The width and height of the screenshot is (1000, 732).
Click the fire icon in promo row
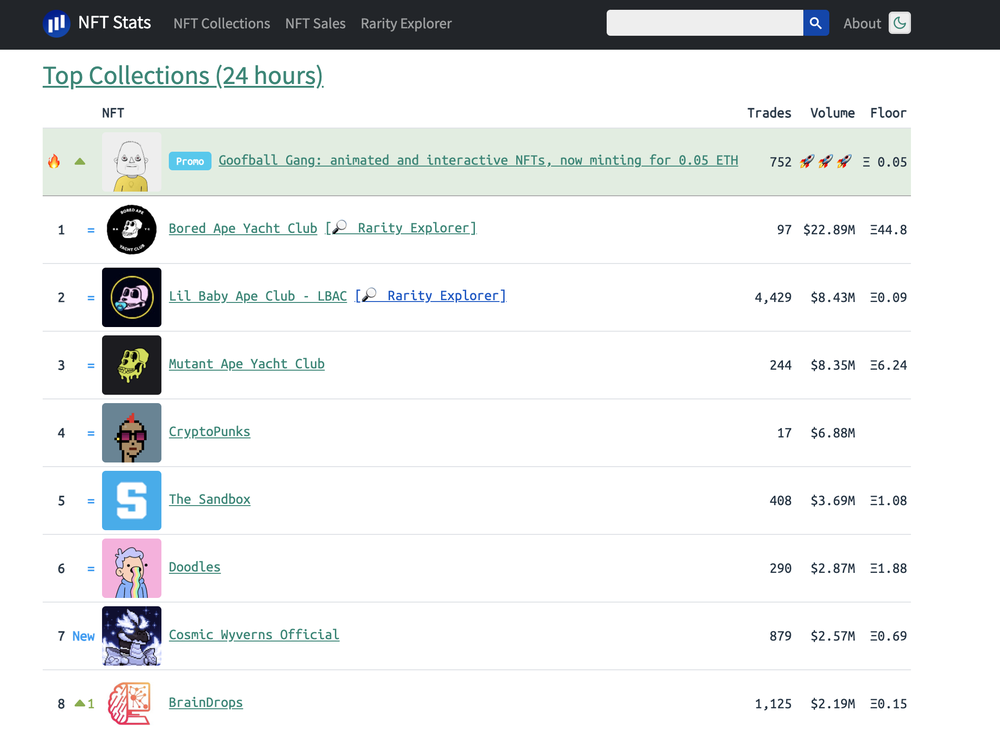click(x=54, y=161)
